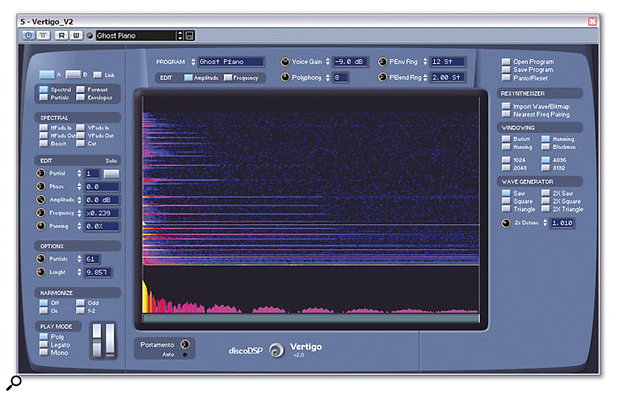Click the 2x Detune knob

tap(506, 223)
